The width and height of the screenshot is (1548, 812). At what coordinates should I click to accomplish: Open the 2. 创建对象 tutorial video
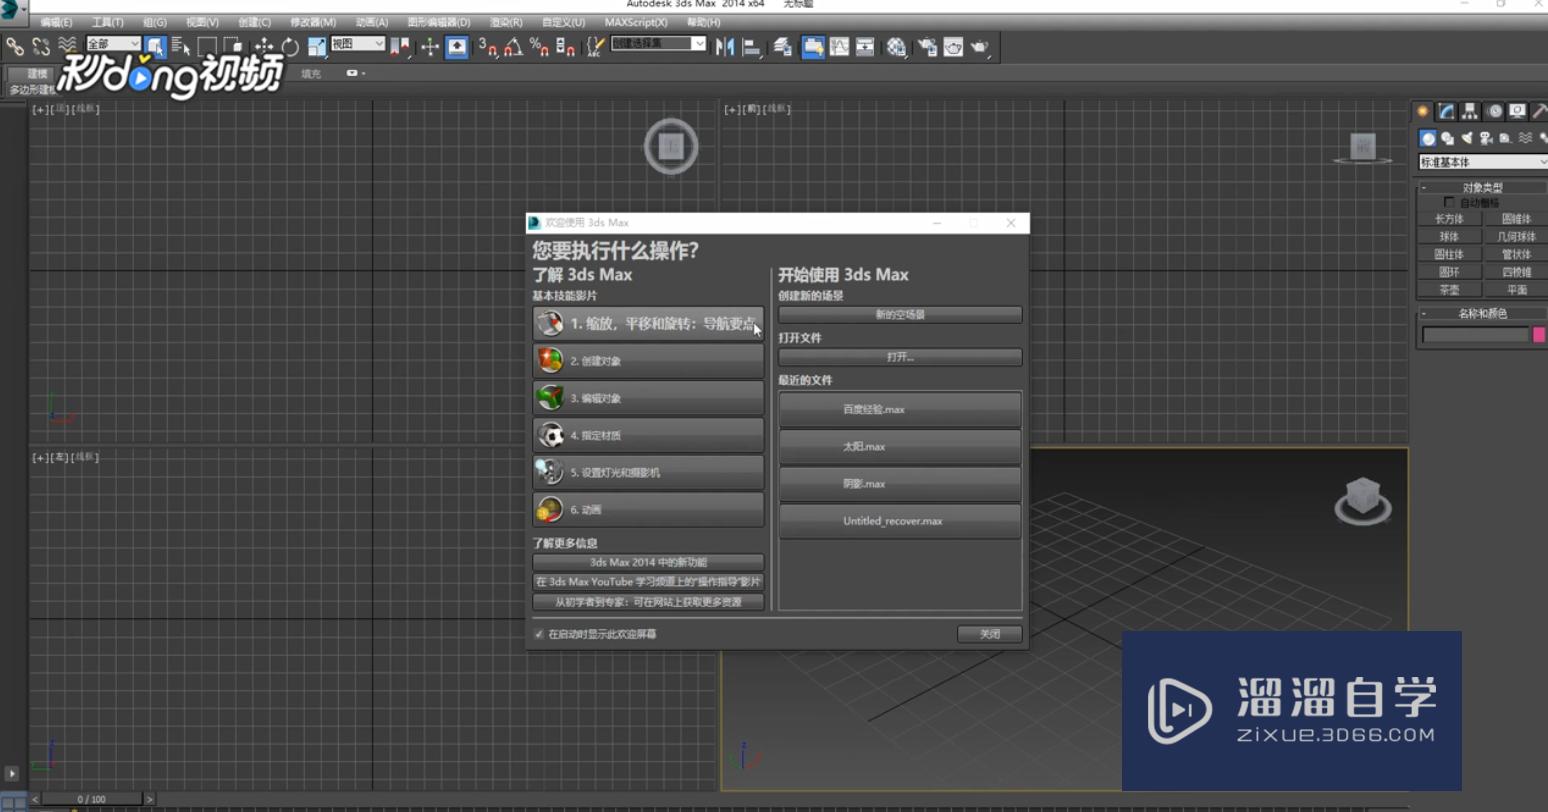coord(648,361)
